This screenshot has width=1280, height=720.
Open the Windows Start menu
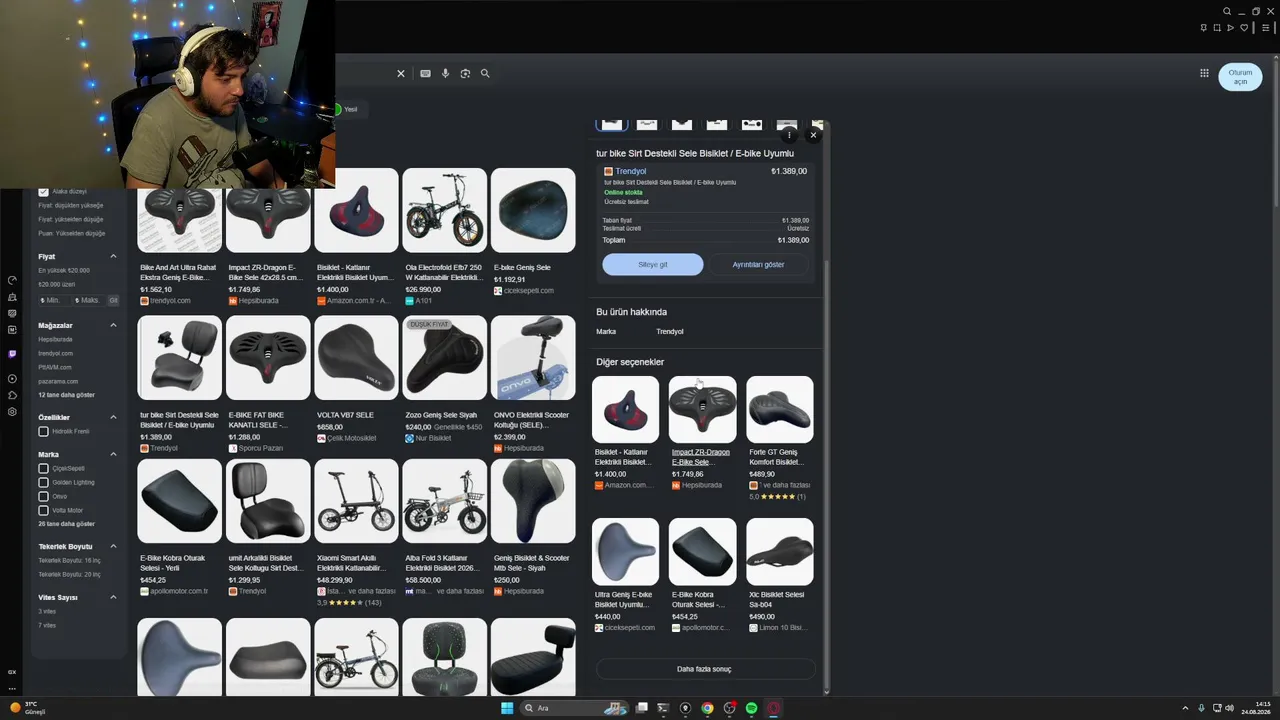tap(507, 708)
